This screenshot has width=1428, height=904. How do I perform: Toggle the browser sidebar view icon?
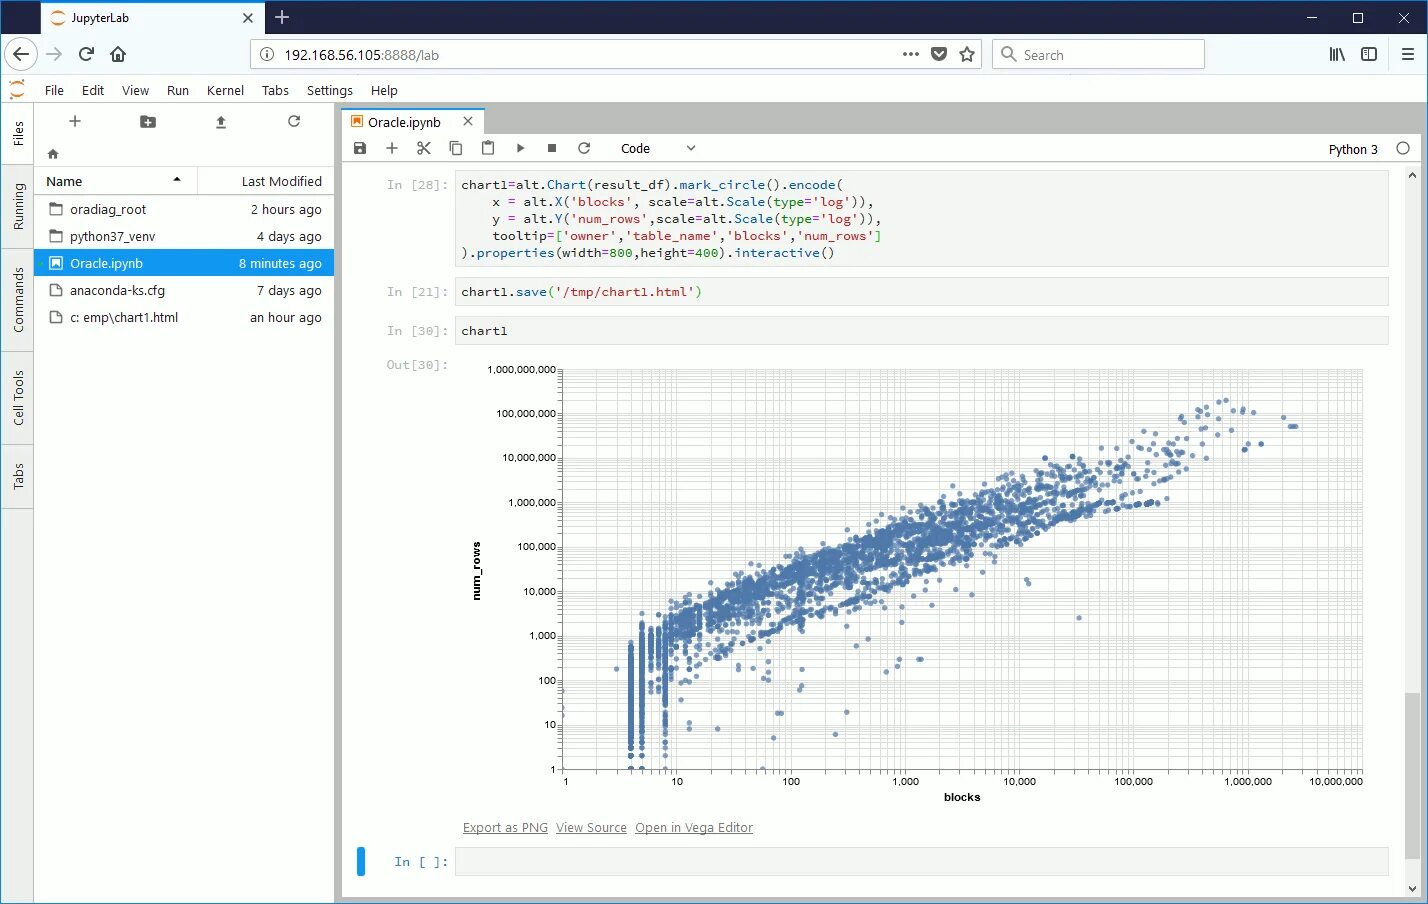1369,54
